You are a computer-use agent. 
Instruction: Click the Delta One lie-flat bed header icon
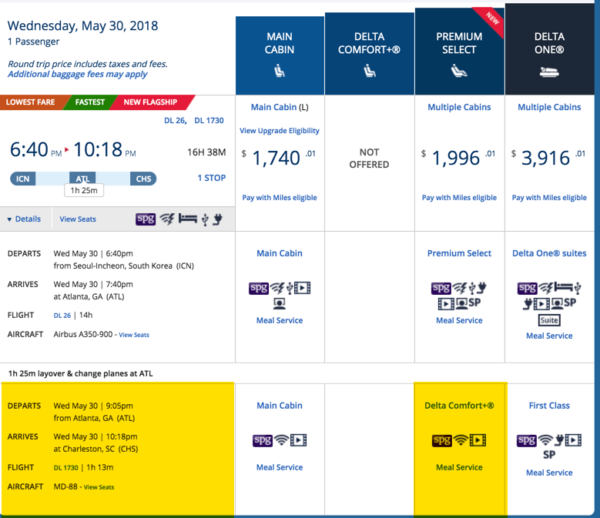(549, 72)
